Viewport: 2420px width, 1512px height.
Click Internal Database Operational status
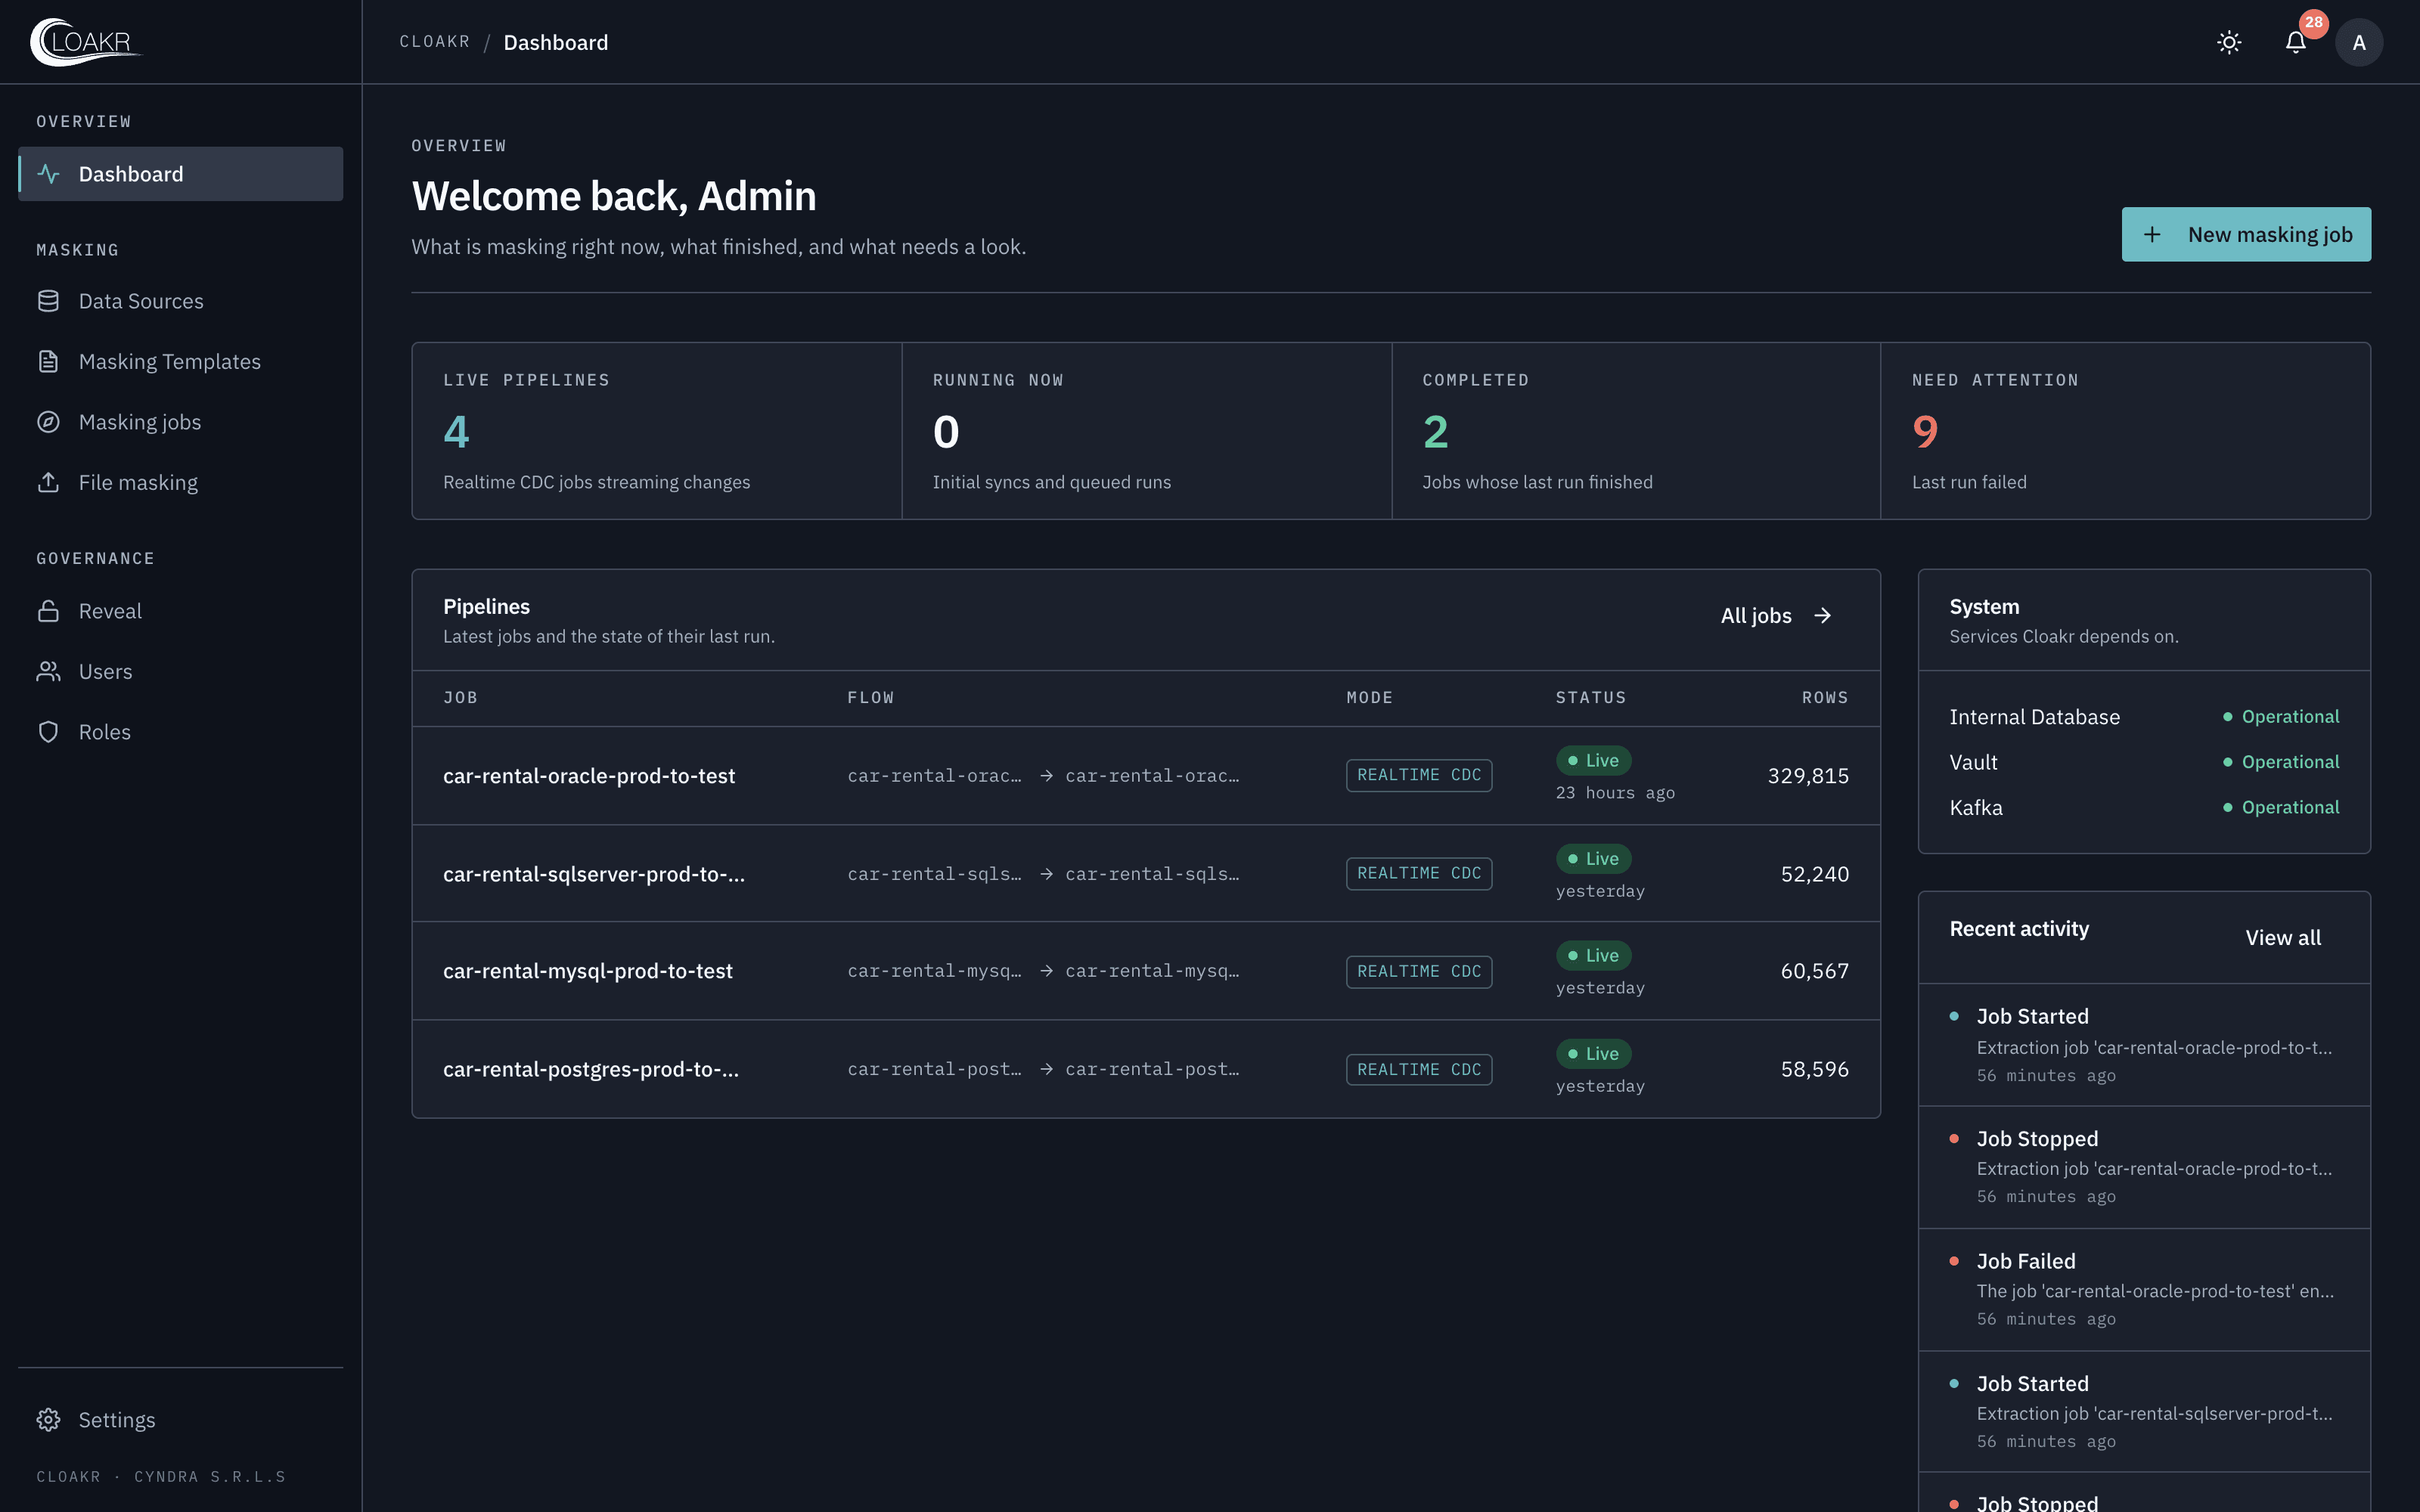click(2281, 716)
